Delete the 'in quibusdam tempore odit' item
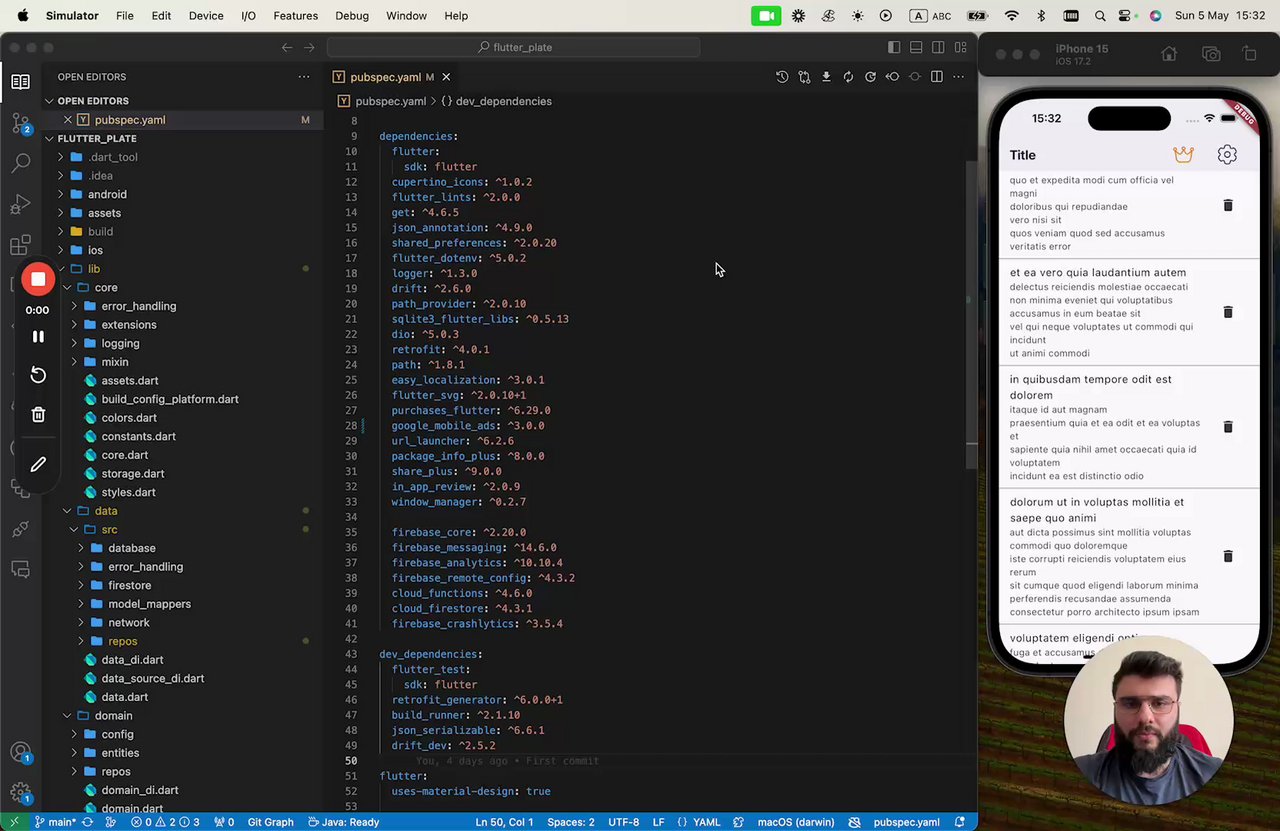Image resolution: width=1280 pixels, height=831 pixels. click(x=1228, y=427)
